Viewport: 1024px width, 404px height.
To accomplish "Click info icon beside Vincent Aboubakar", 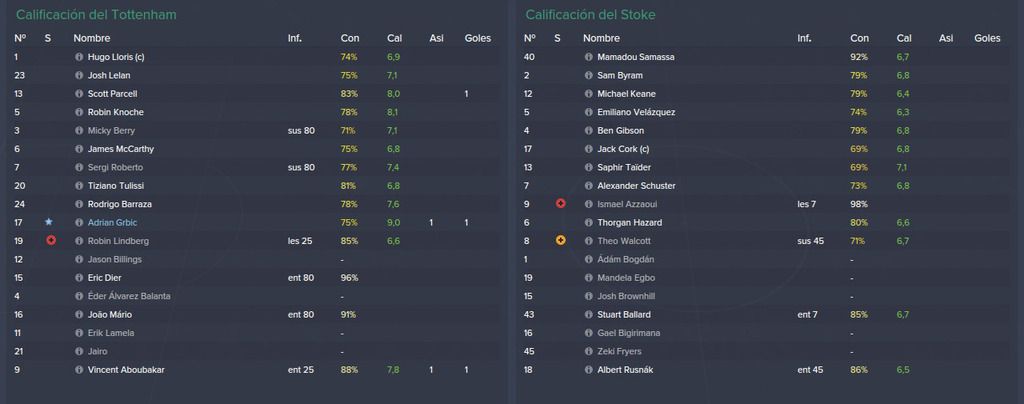I will (79, 370).
